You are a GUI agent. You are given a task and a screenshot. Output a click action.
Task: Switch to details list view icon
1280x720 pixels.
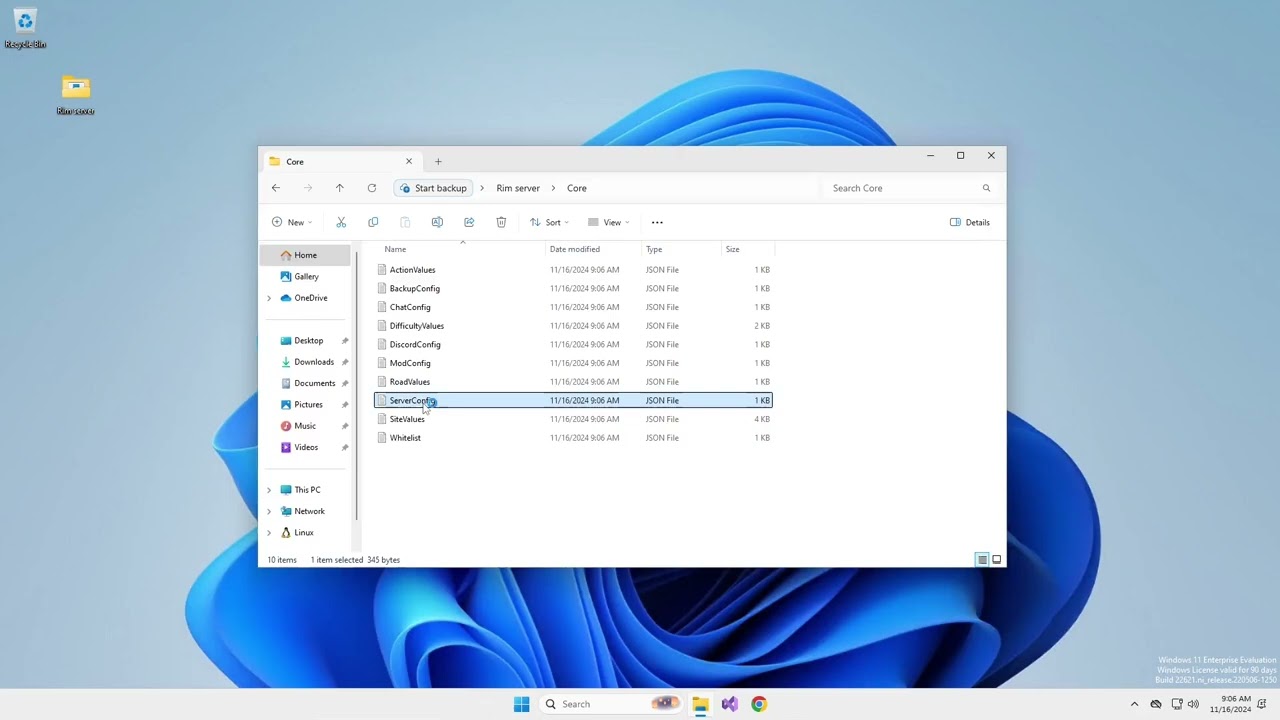coord(982,560)
